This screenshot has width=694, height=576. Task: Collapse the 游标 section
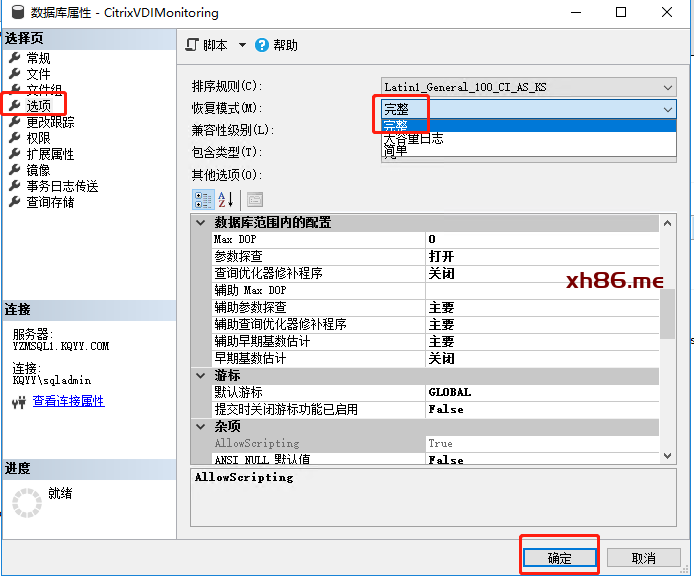200,376
